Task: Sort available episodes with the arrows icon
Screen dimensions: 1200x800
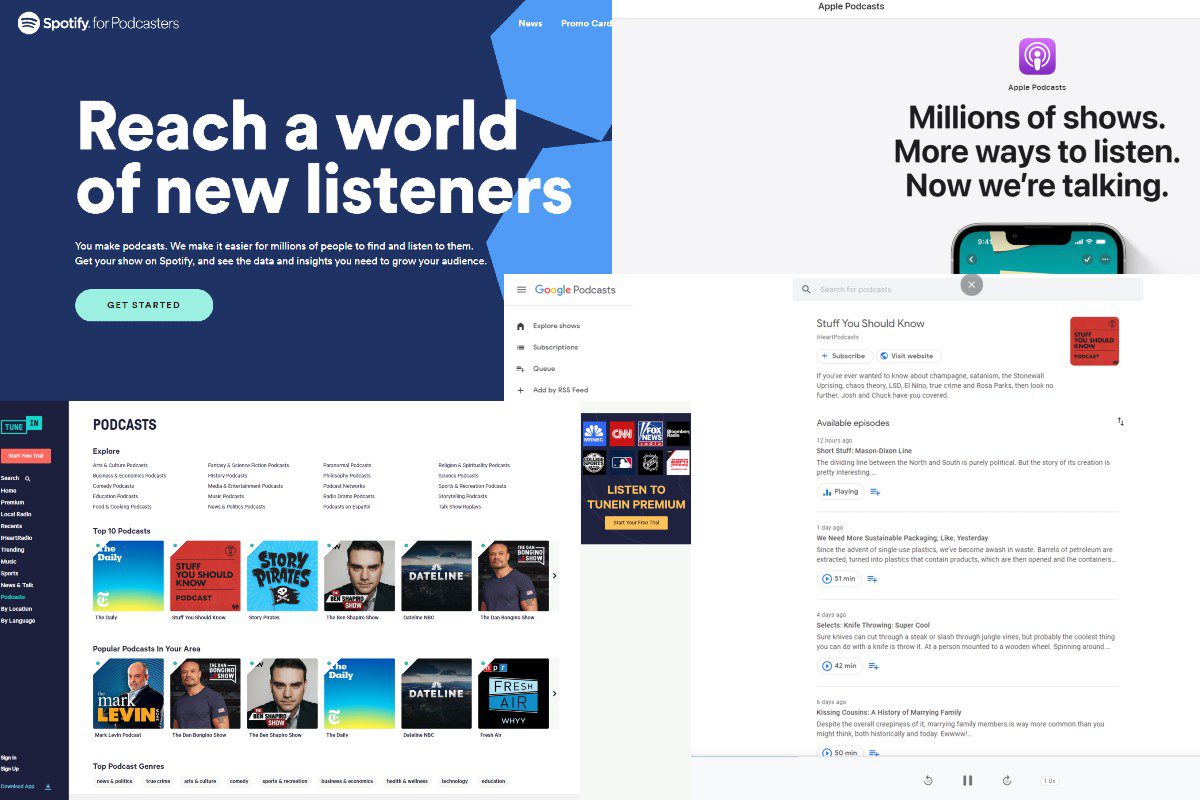Action: (1120, 422)
